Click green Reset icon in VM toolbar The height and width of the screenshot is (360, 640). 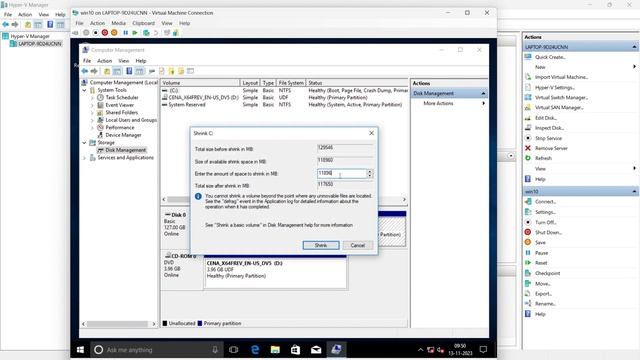coord(135,33)
